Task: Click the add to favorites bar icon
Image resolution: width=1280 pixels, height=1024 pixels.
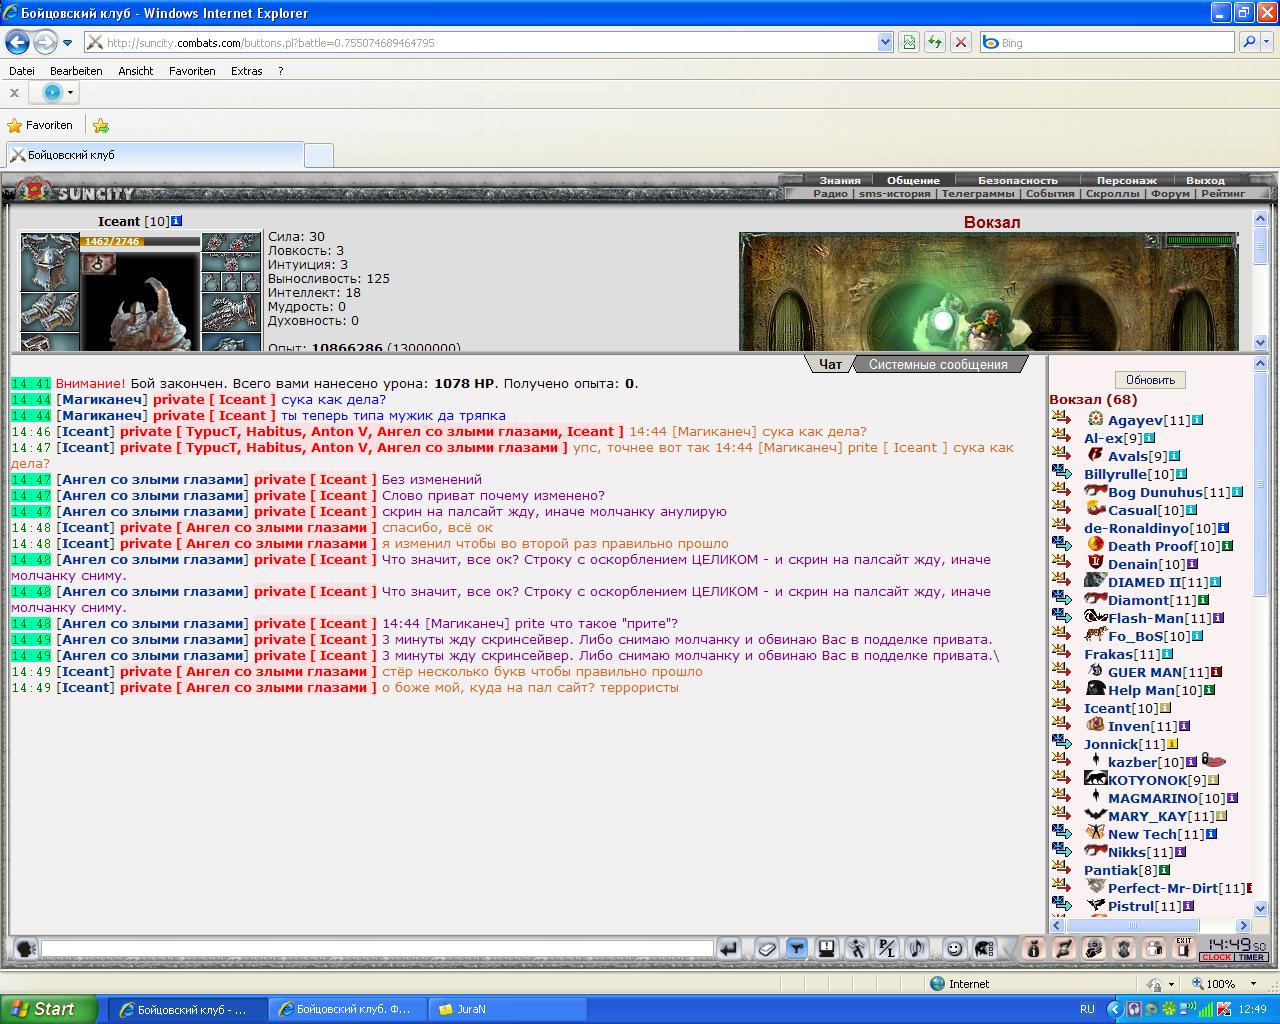Action: tap(101, 125)
